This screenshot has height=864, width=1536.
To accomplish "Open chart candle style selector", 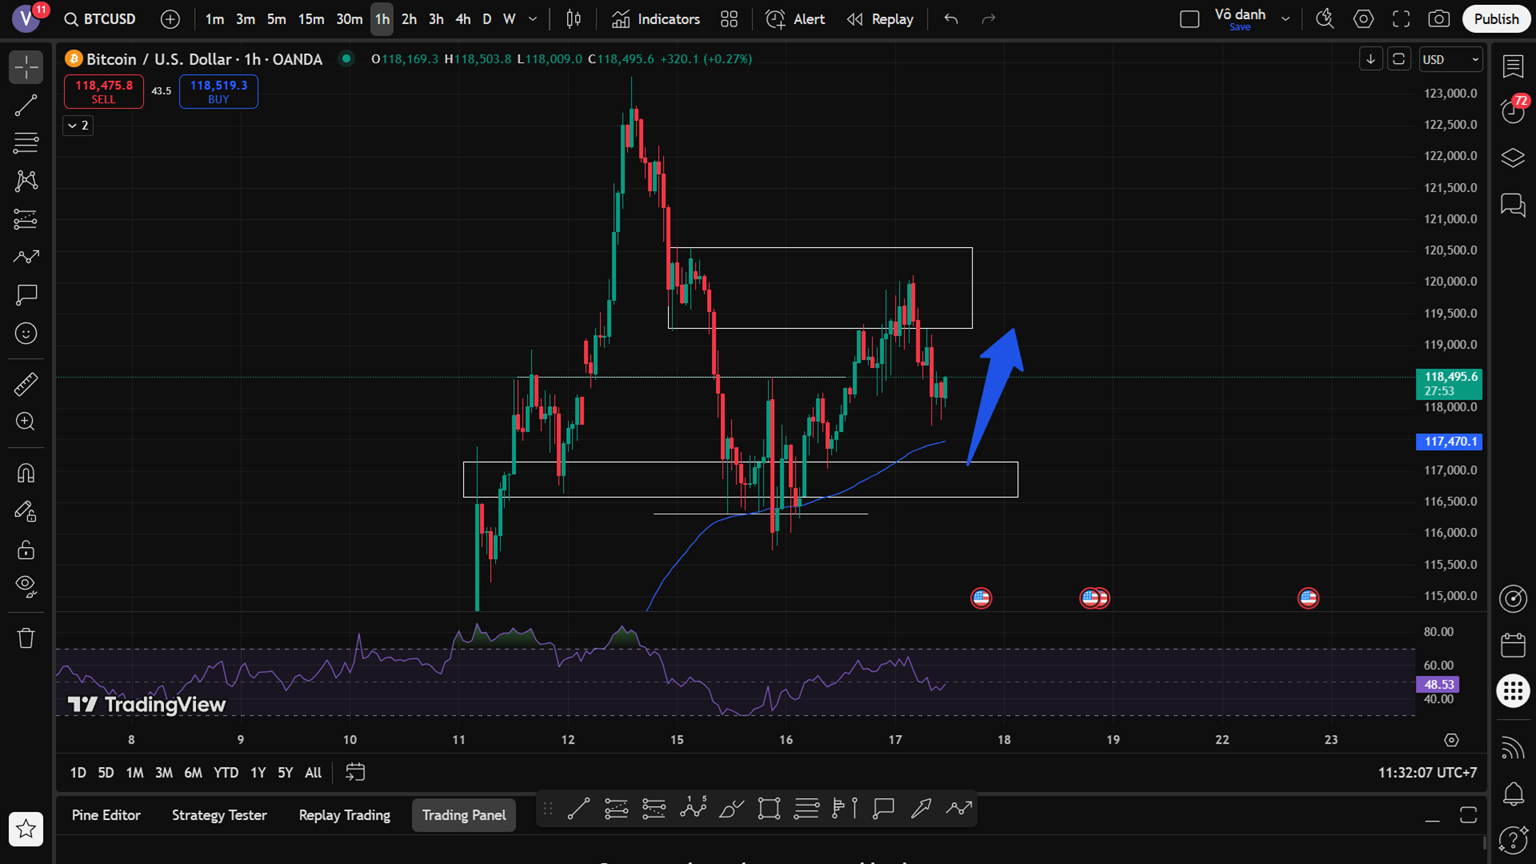I will 574,19.
